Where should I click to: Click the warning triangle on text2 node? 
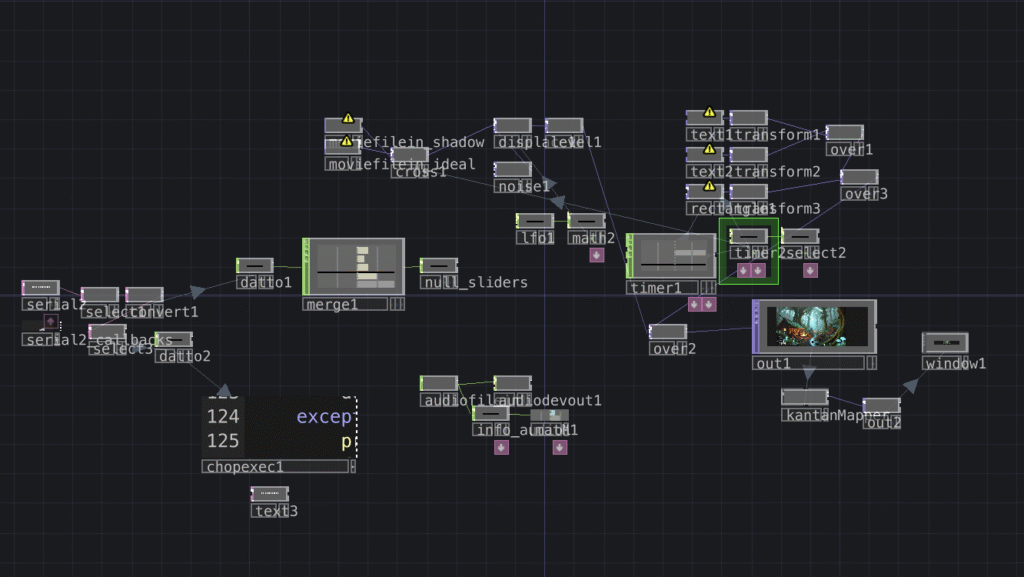pos(709,149)
